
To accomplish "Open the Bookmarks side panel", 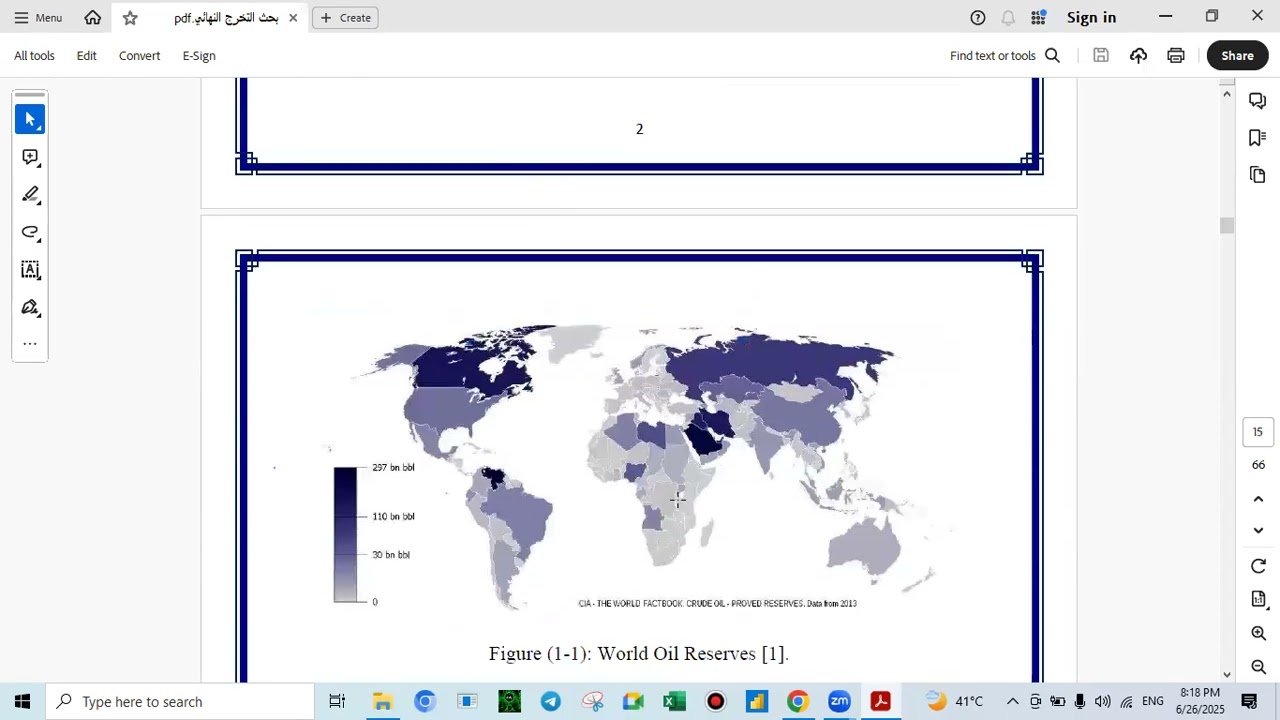I will 1258,137.
